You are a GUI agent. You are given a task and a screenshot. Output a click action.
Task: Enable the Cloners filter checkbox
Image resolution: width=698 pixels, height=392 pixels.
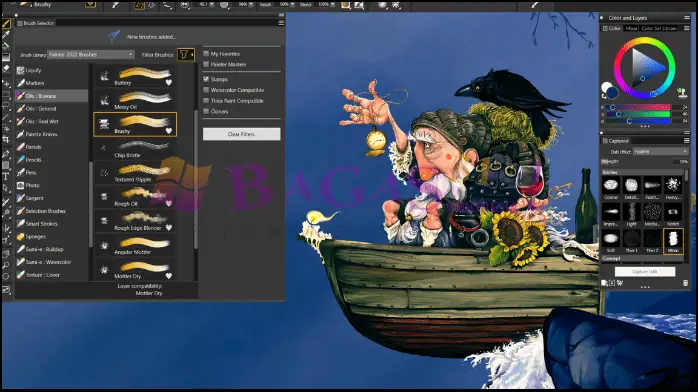coord(206,111)
